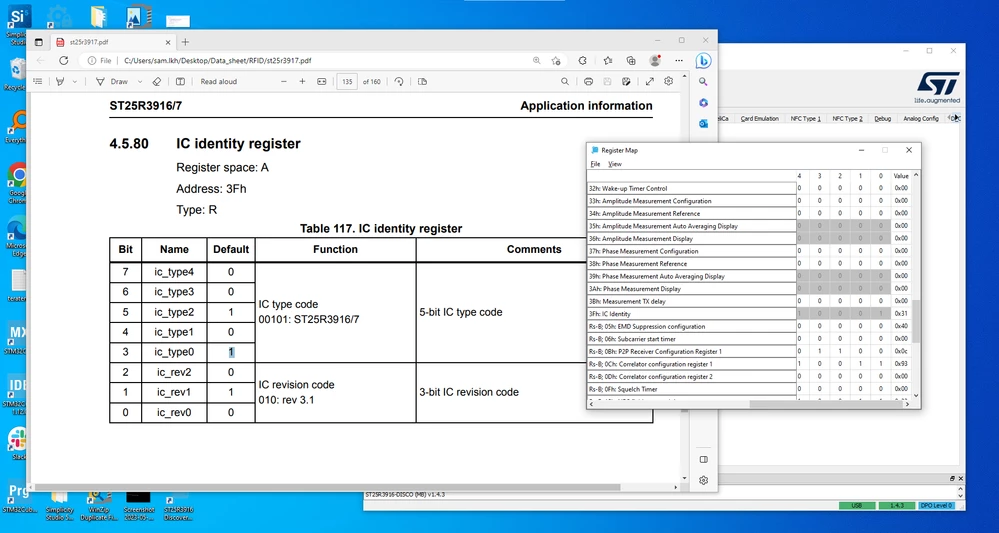Toggle bit 3 of P2P Receiver Configuration Register 1
Image resolution: width=999 pixels, height=533 pixels.
(x=819, y=351)
